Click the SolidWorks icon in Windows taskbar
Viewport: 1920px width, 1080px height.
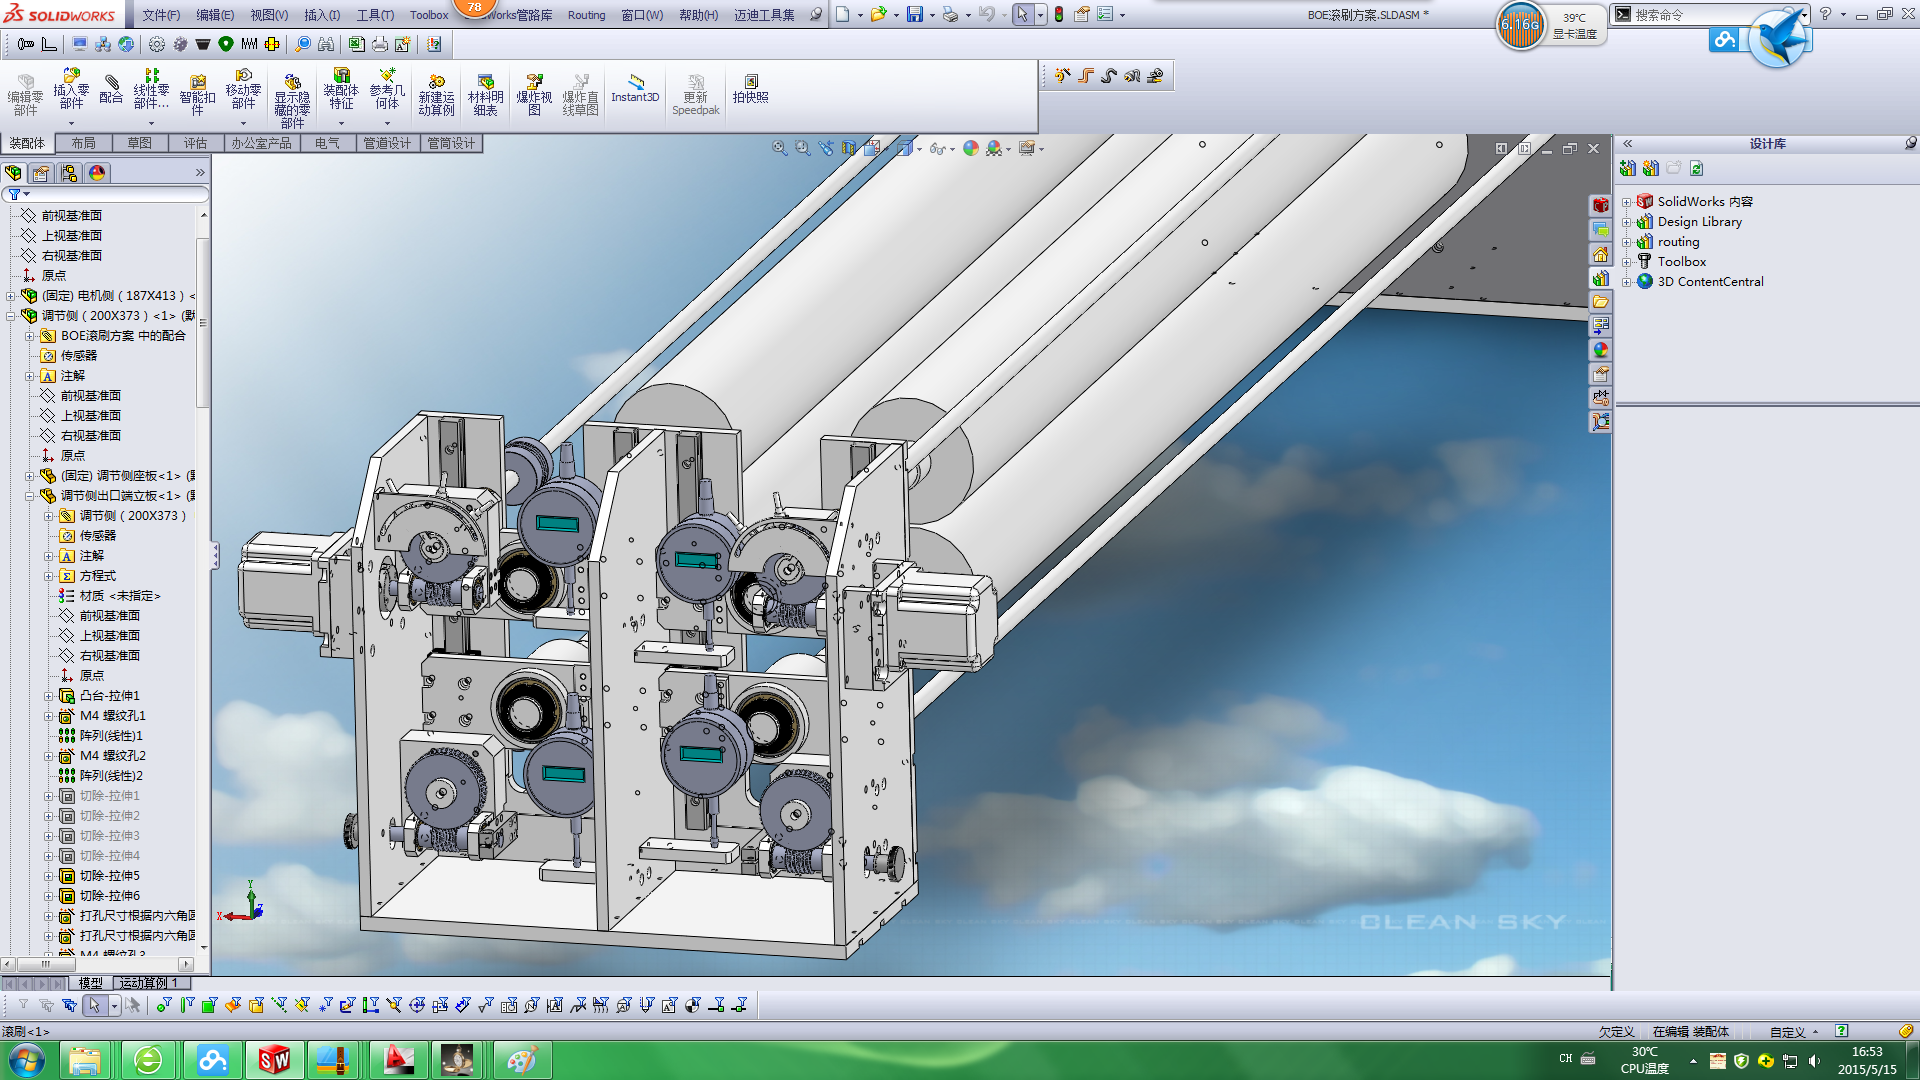(x=273, y=1060)
